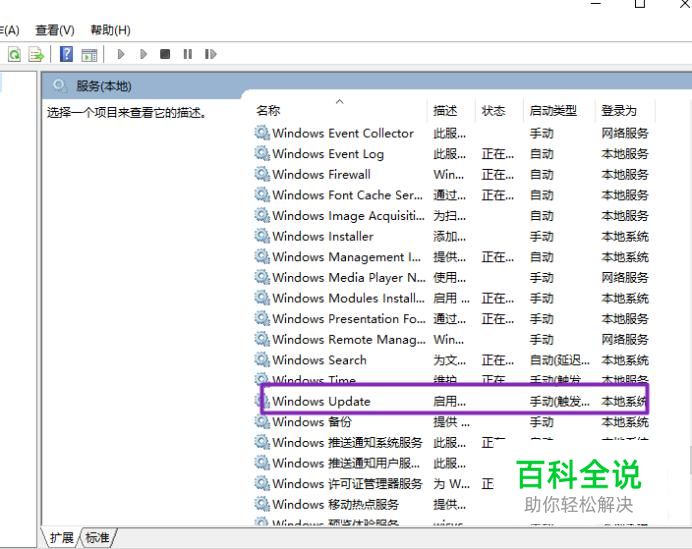The height and width of the screenshot is (549, 692).
Task: Click the second play arrow toolbar icon
Action: (x=143, y=54)
